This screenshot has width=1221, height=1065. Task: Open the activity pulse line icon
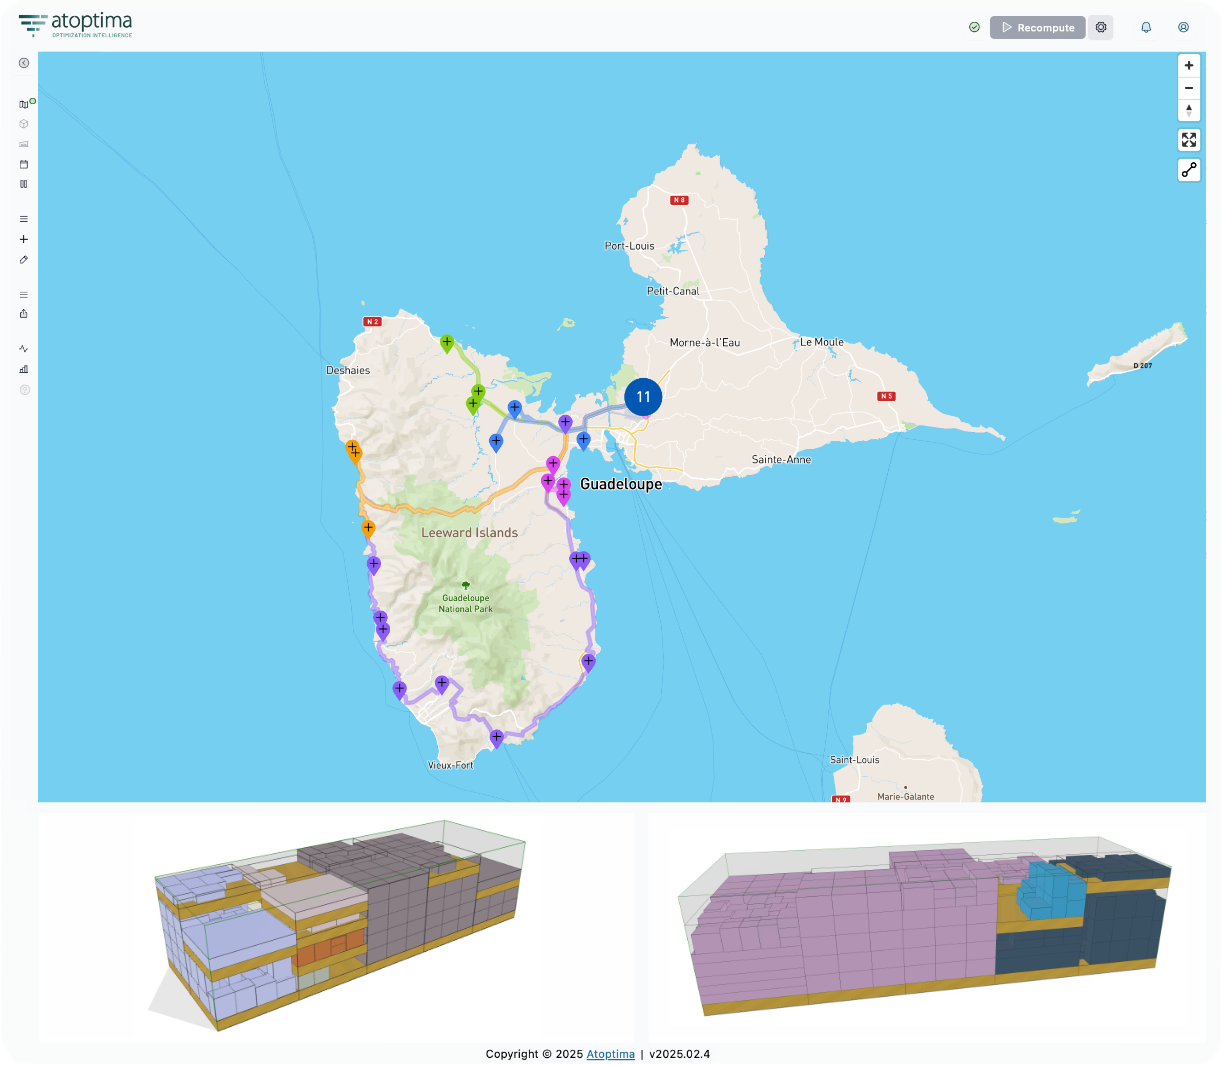[24, 349]
